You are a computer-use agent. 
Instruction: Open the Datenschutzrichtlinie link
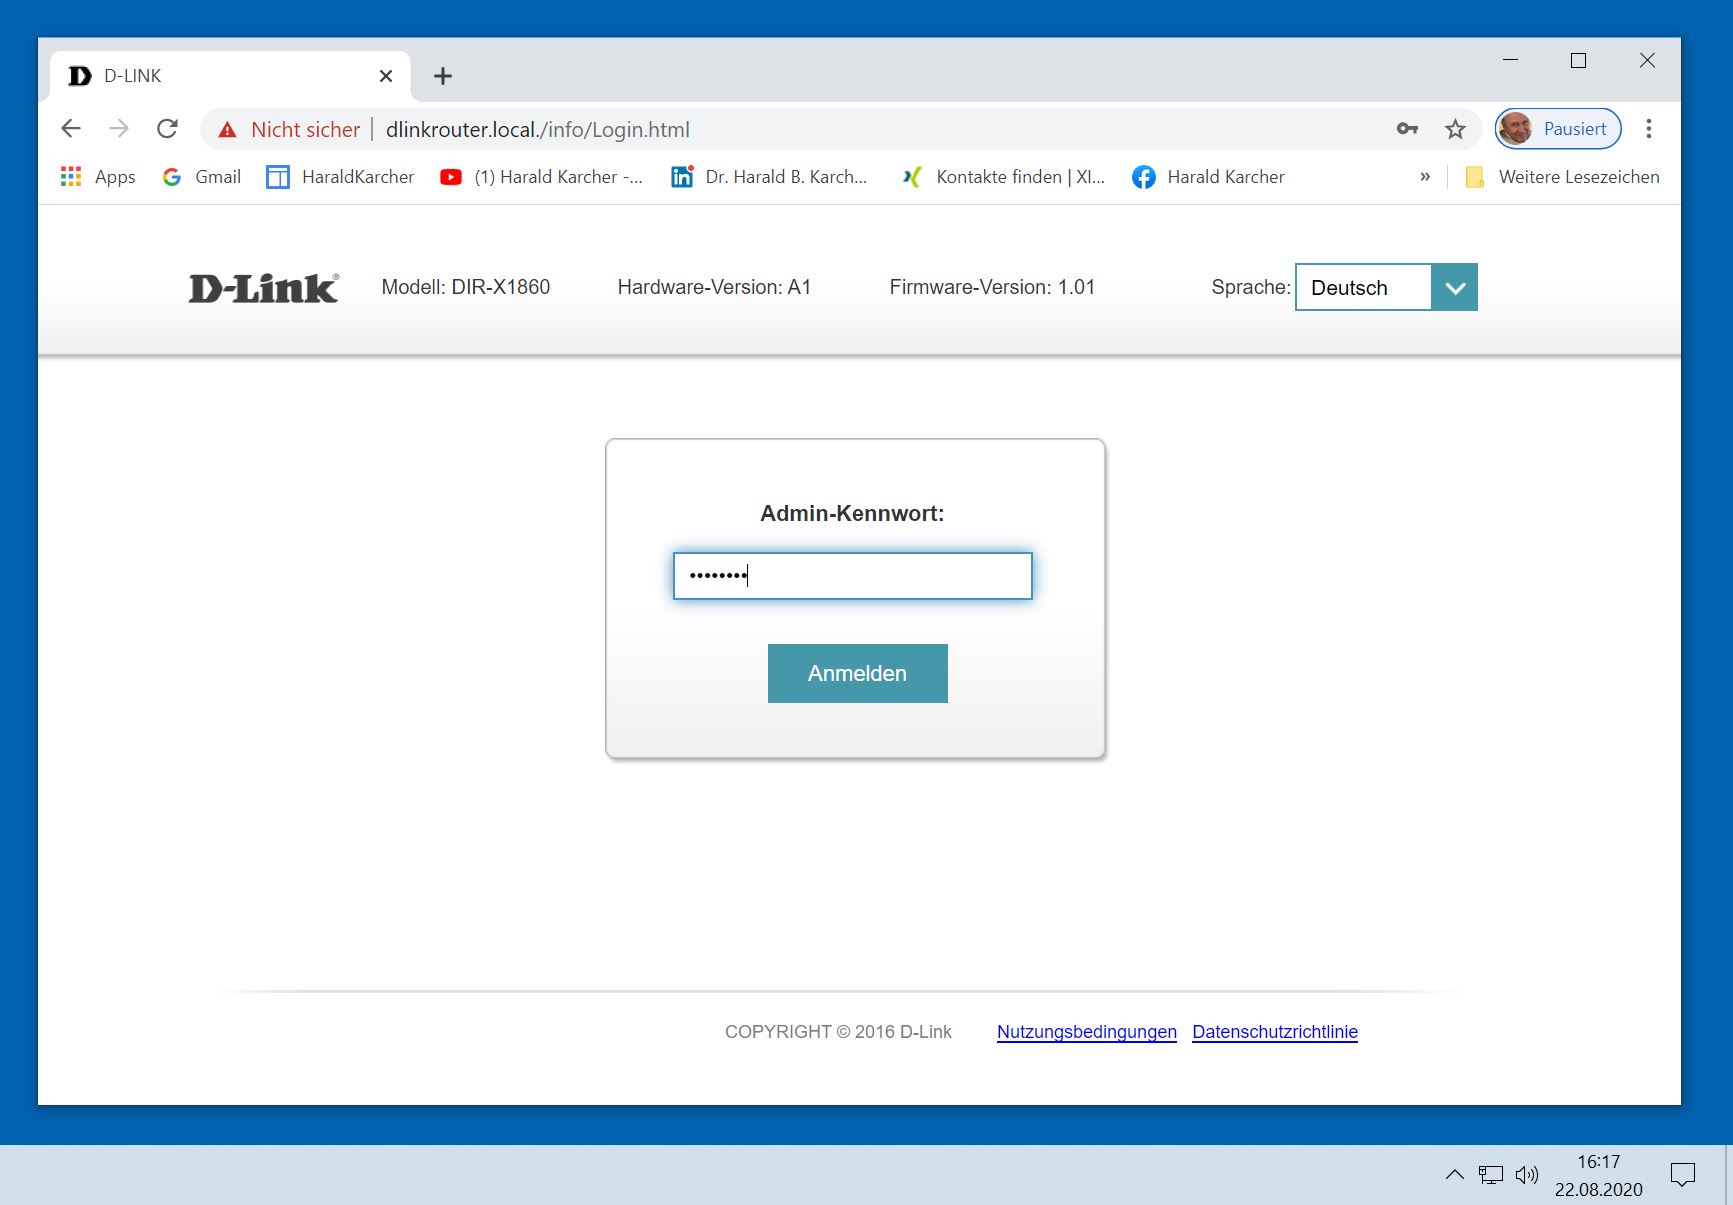click(x=1275, y=1032)
